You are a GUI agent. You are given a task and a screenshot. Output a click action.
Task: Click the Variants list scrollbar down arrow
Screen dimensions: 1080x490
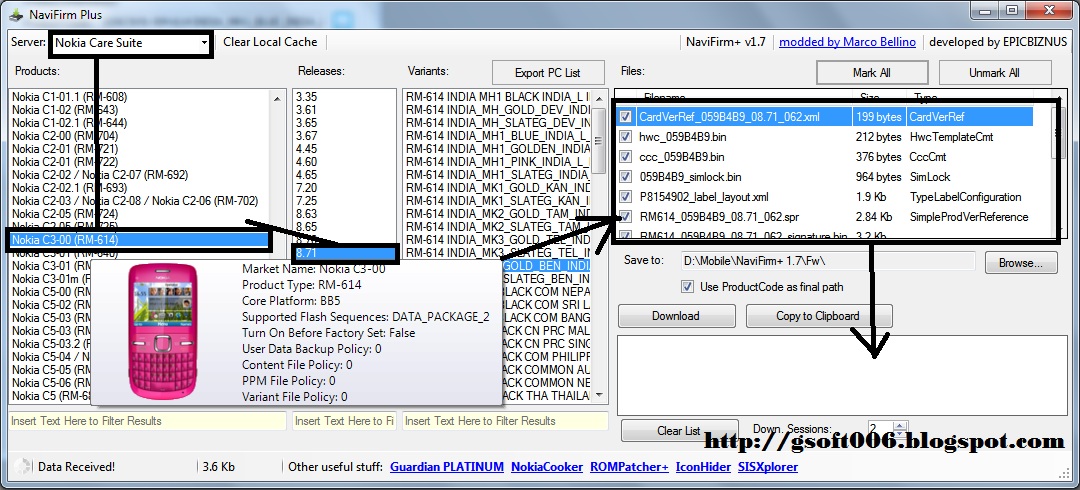[599, 396]
